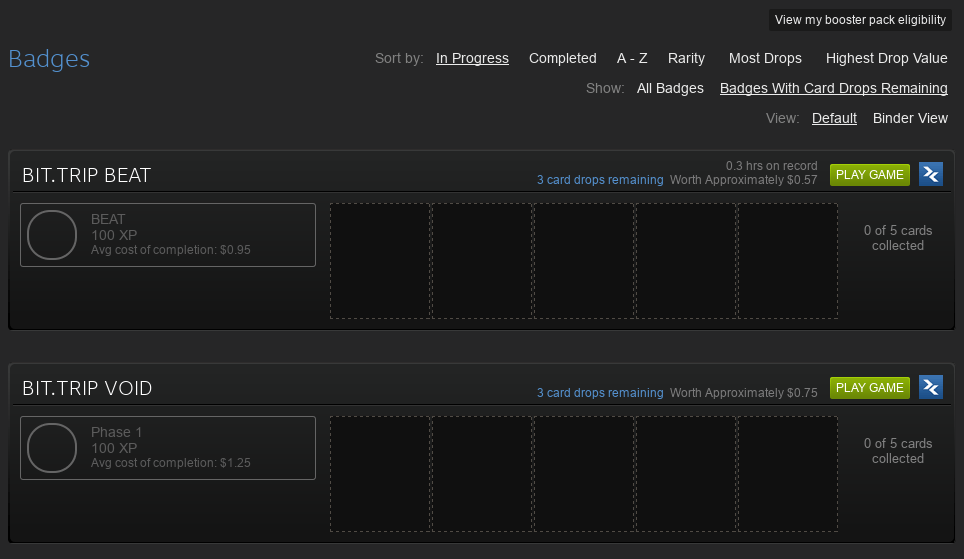
Task: Click the BEAT badge circle icon
Action: [52, 235]
